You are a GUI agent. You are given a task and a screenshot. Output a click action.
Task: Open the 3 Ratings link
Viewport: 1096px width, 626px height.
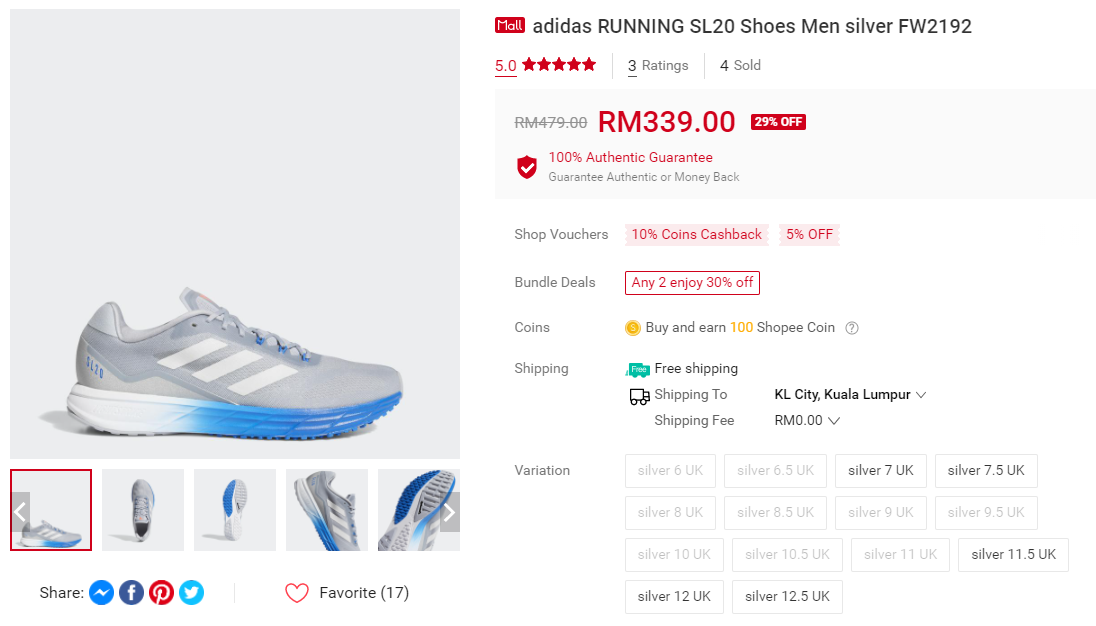[x=658, y=66]
